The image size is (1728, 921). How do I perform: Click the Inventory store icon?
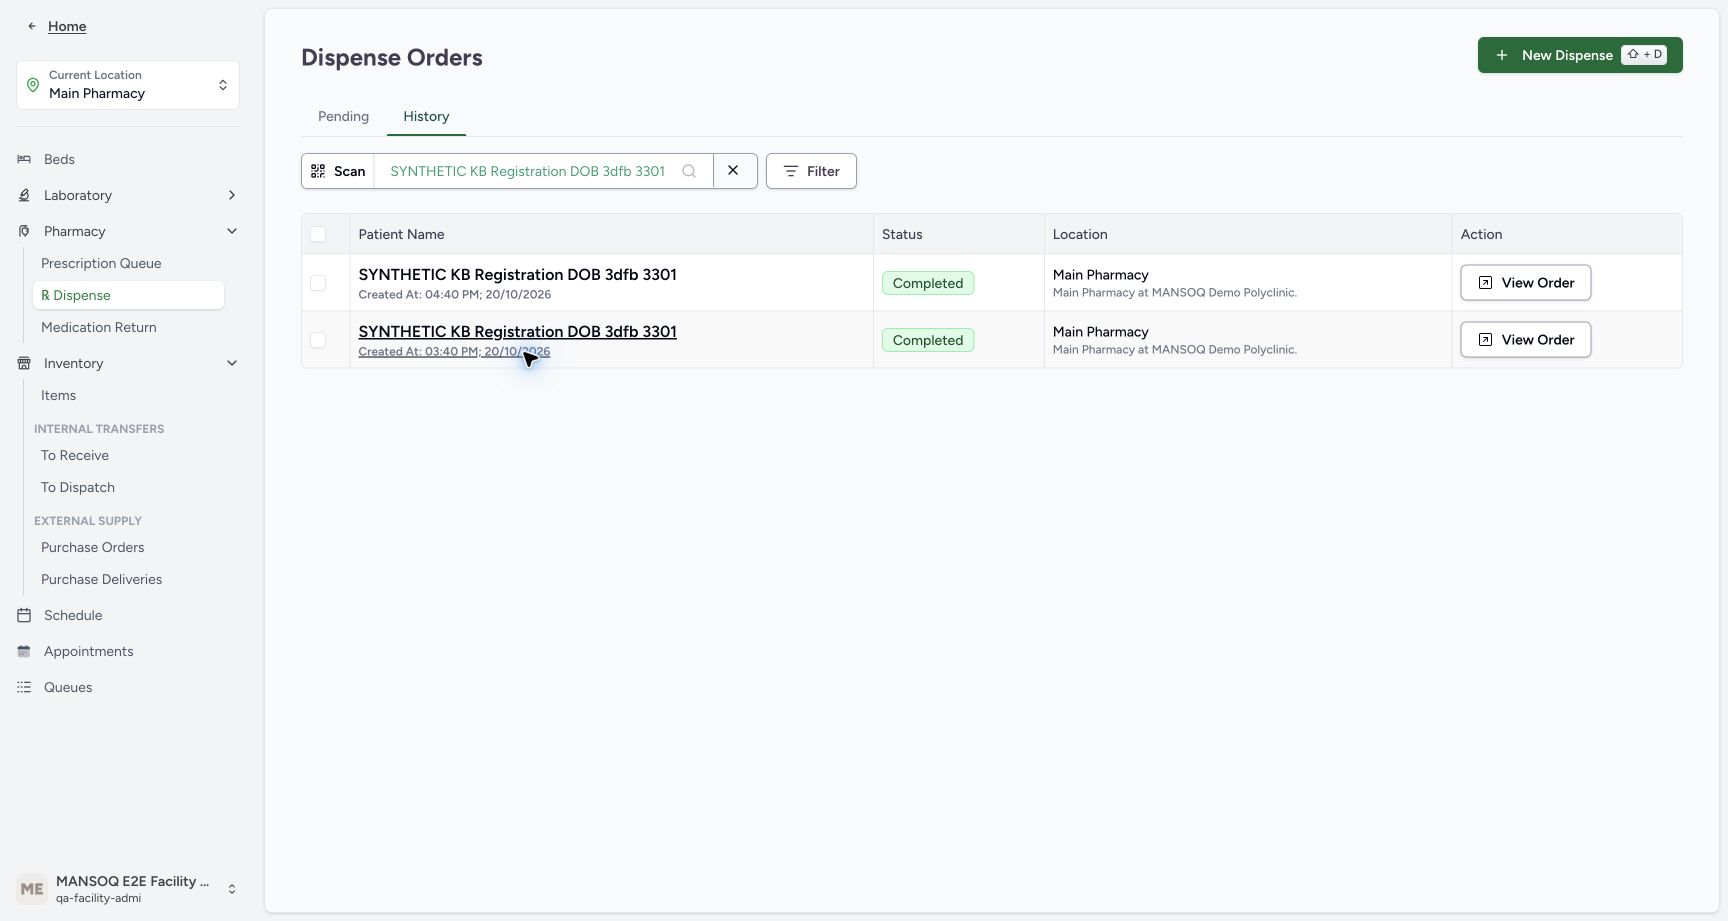click(x=24, y=363)
